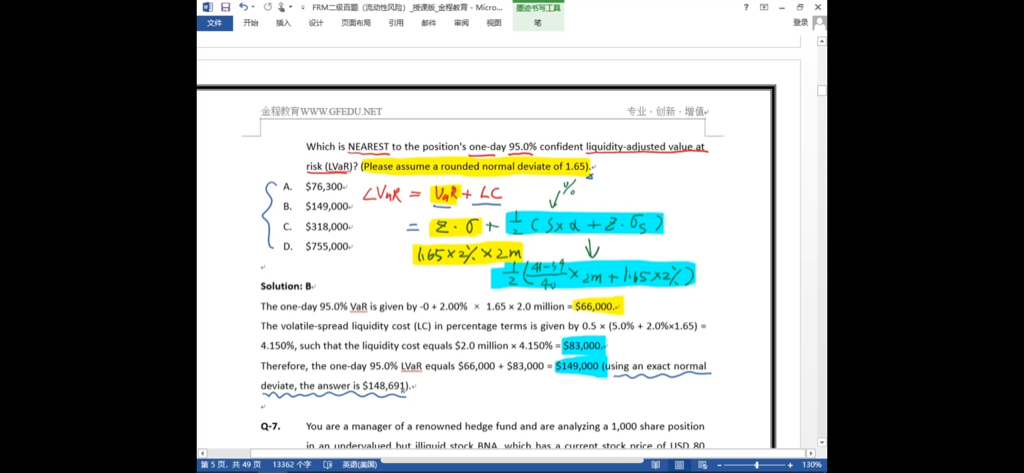
Task: Click the Redo icon in title bar
Action: click(x=268, y=7)
